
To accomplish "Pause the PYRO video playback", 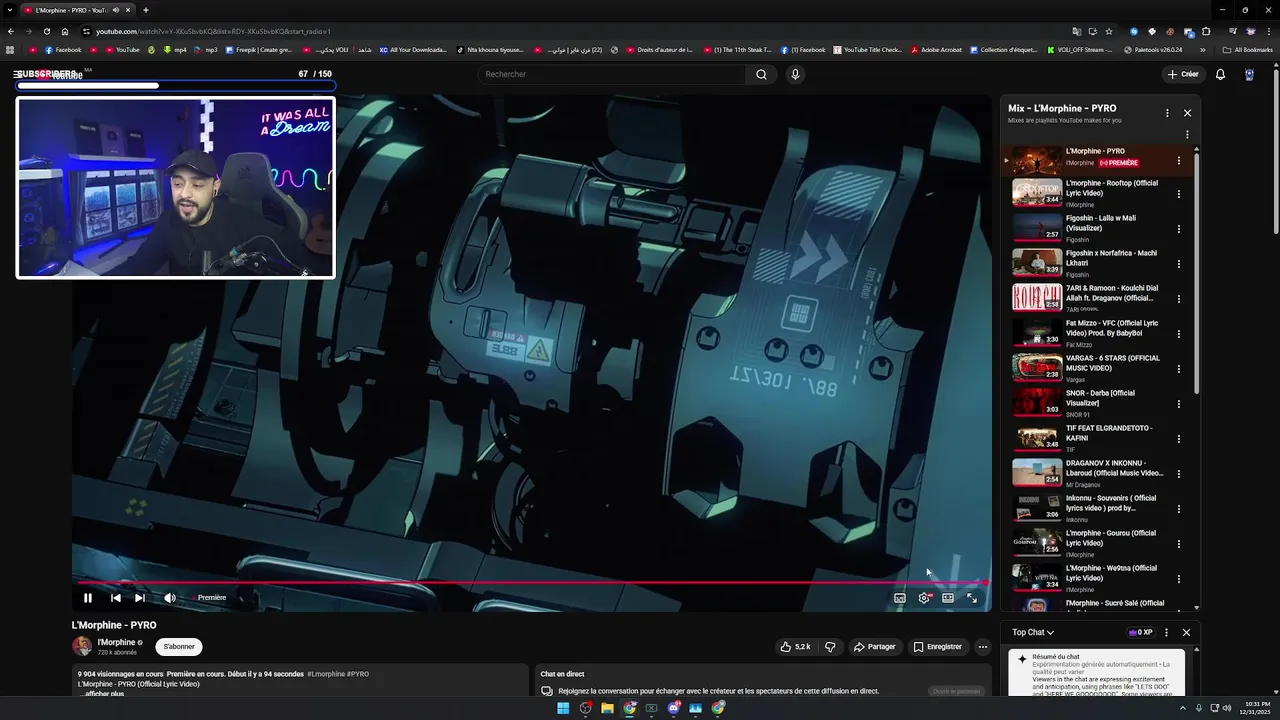I will point(88,598).
